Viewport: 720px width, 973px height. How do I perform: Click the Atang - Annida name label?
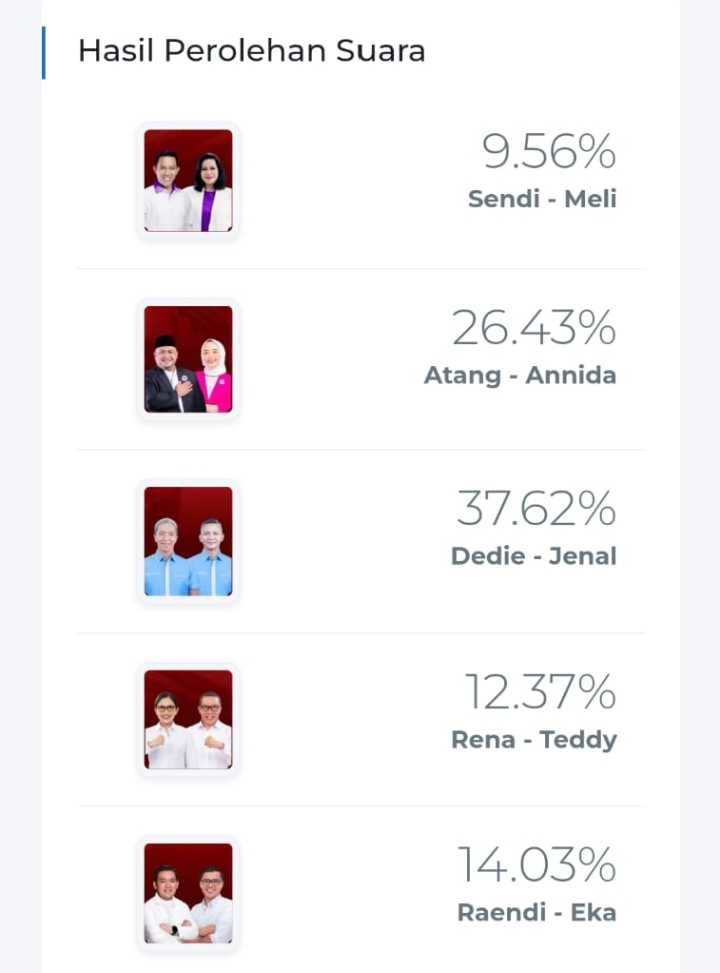pyautogui.click(x=520, y=376)
